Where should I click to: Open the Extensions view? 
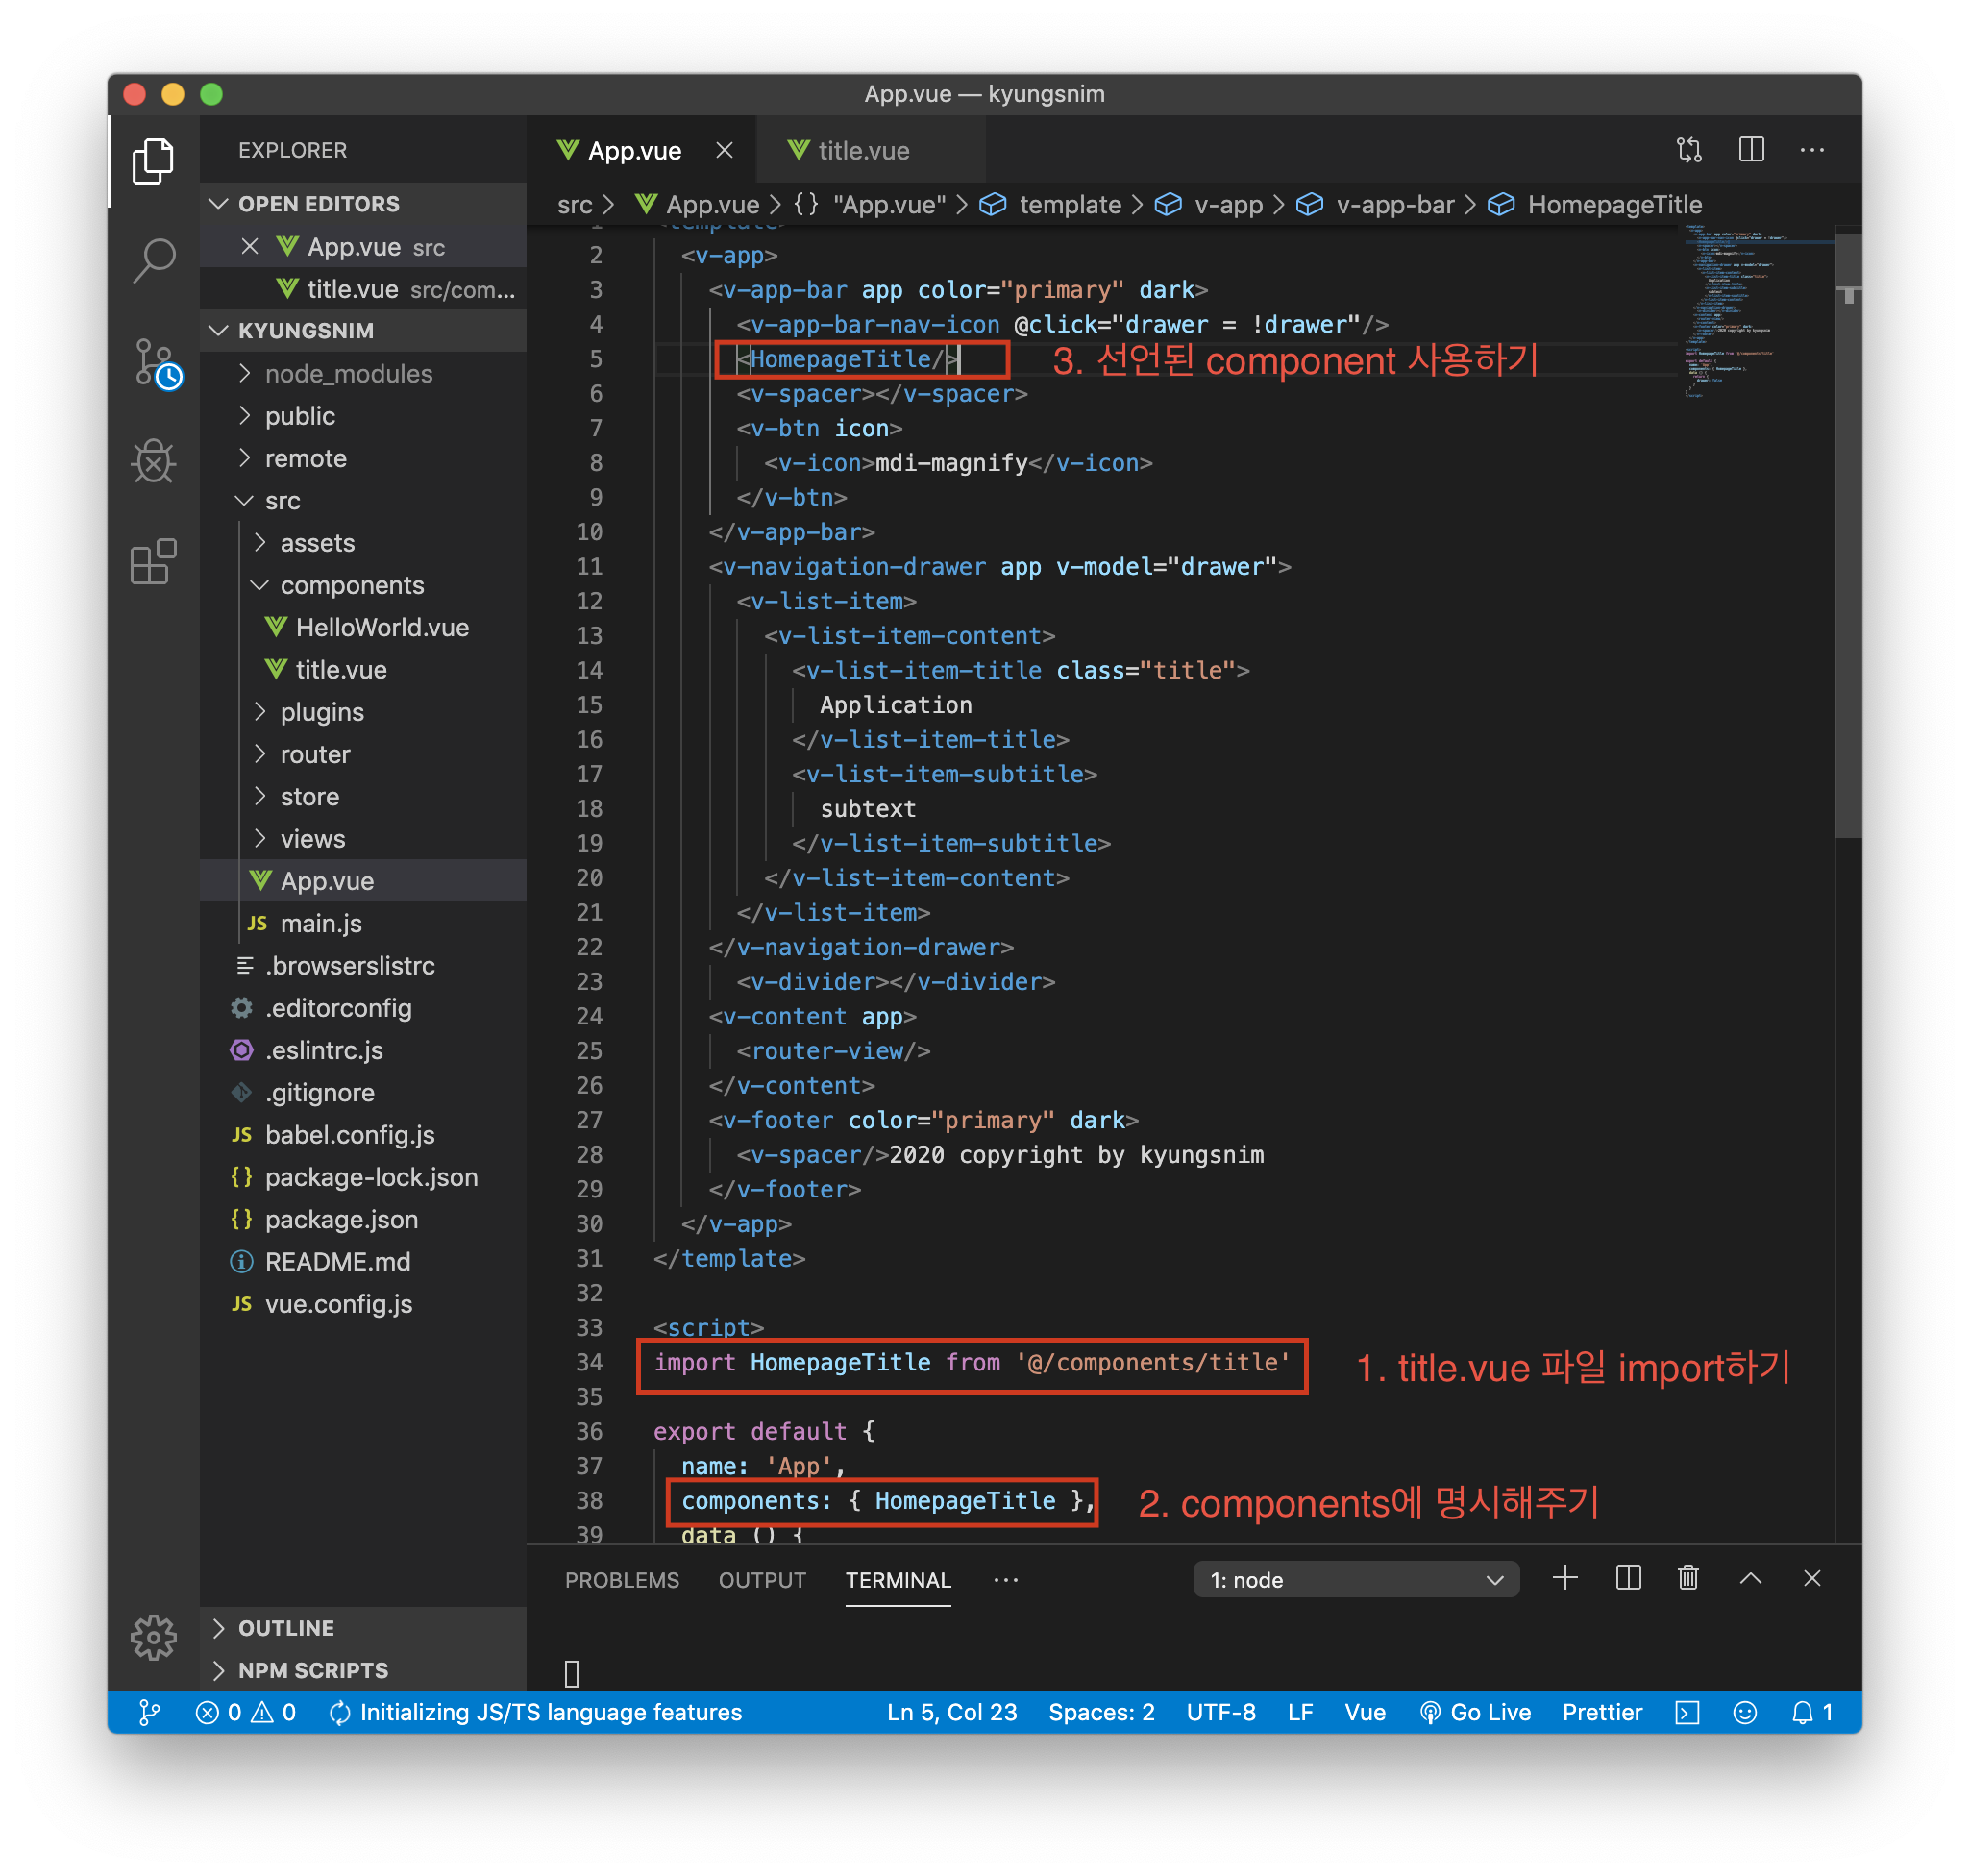point(153,561)
